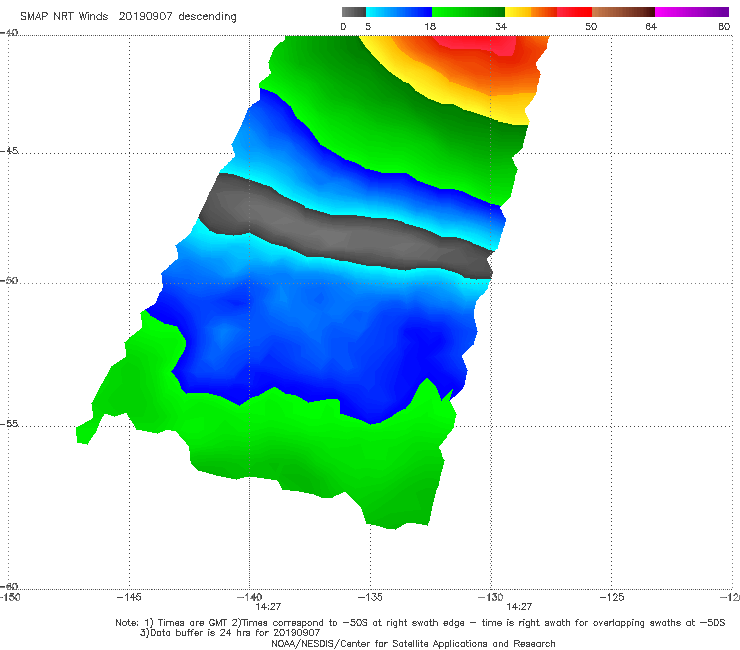Click the longitude label '-145' on the bottom axis
Image resolution: width=740 pixels, height=650 pixels.
tap(129, 597)
